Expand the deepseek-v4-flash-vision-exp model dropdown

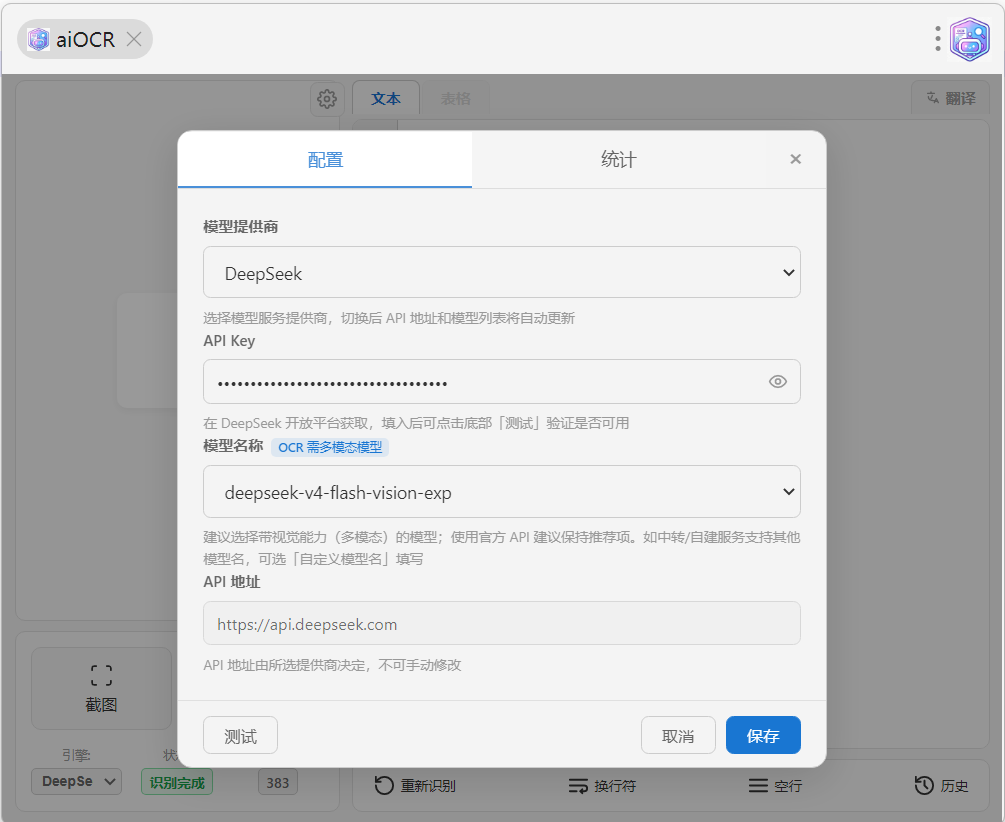[502, 492]
